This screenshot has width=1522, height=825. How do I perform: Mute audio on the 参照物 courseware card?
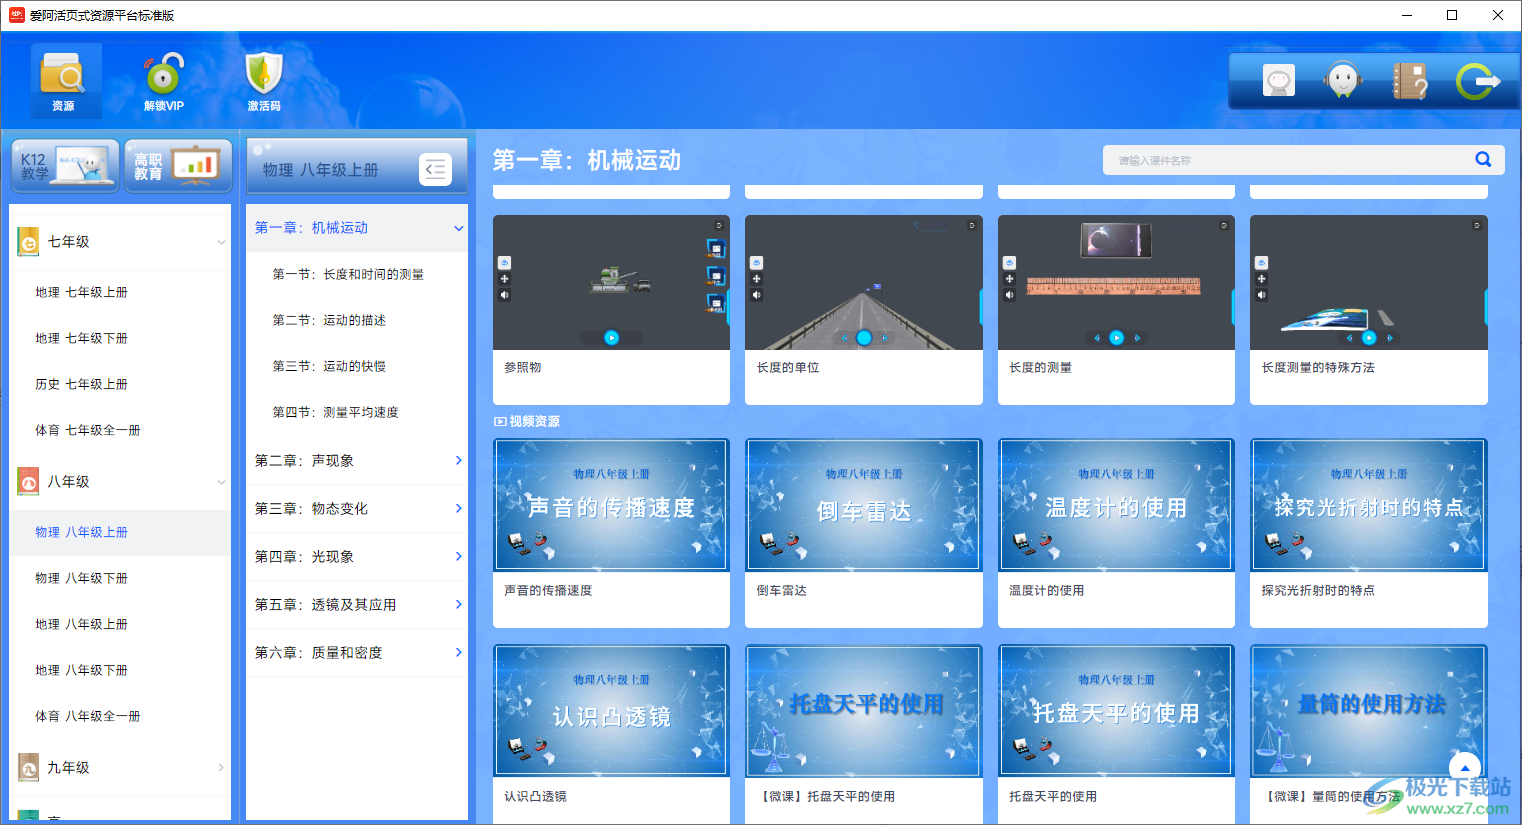point(505,295)
